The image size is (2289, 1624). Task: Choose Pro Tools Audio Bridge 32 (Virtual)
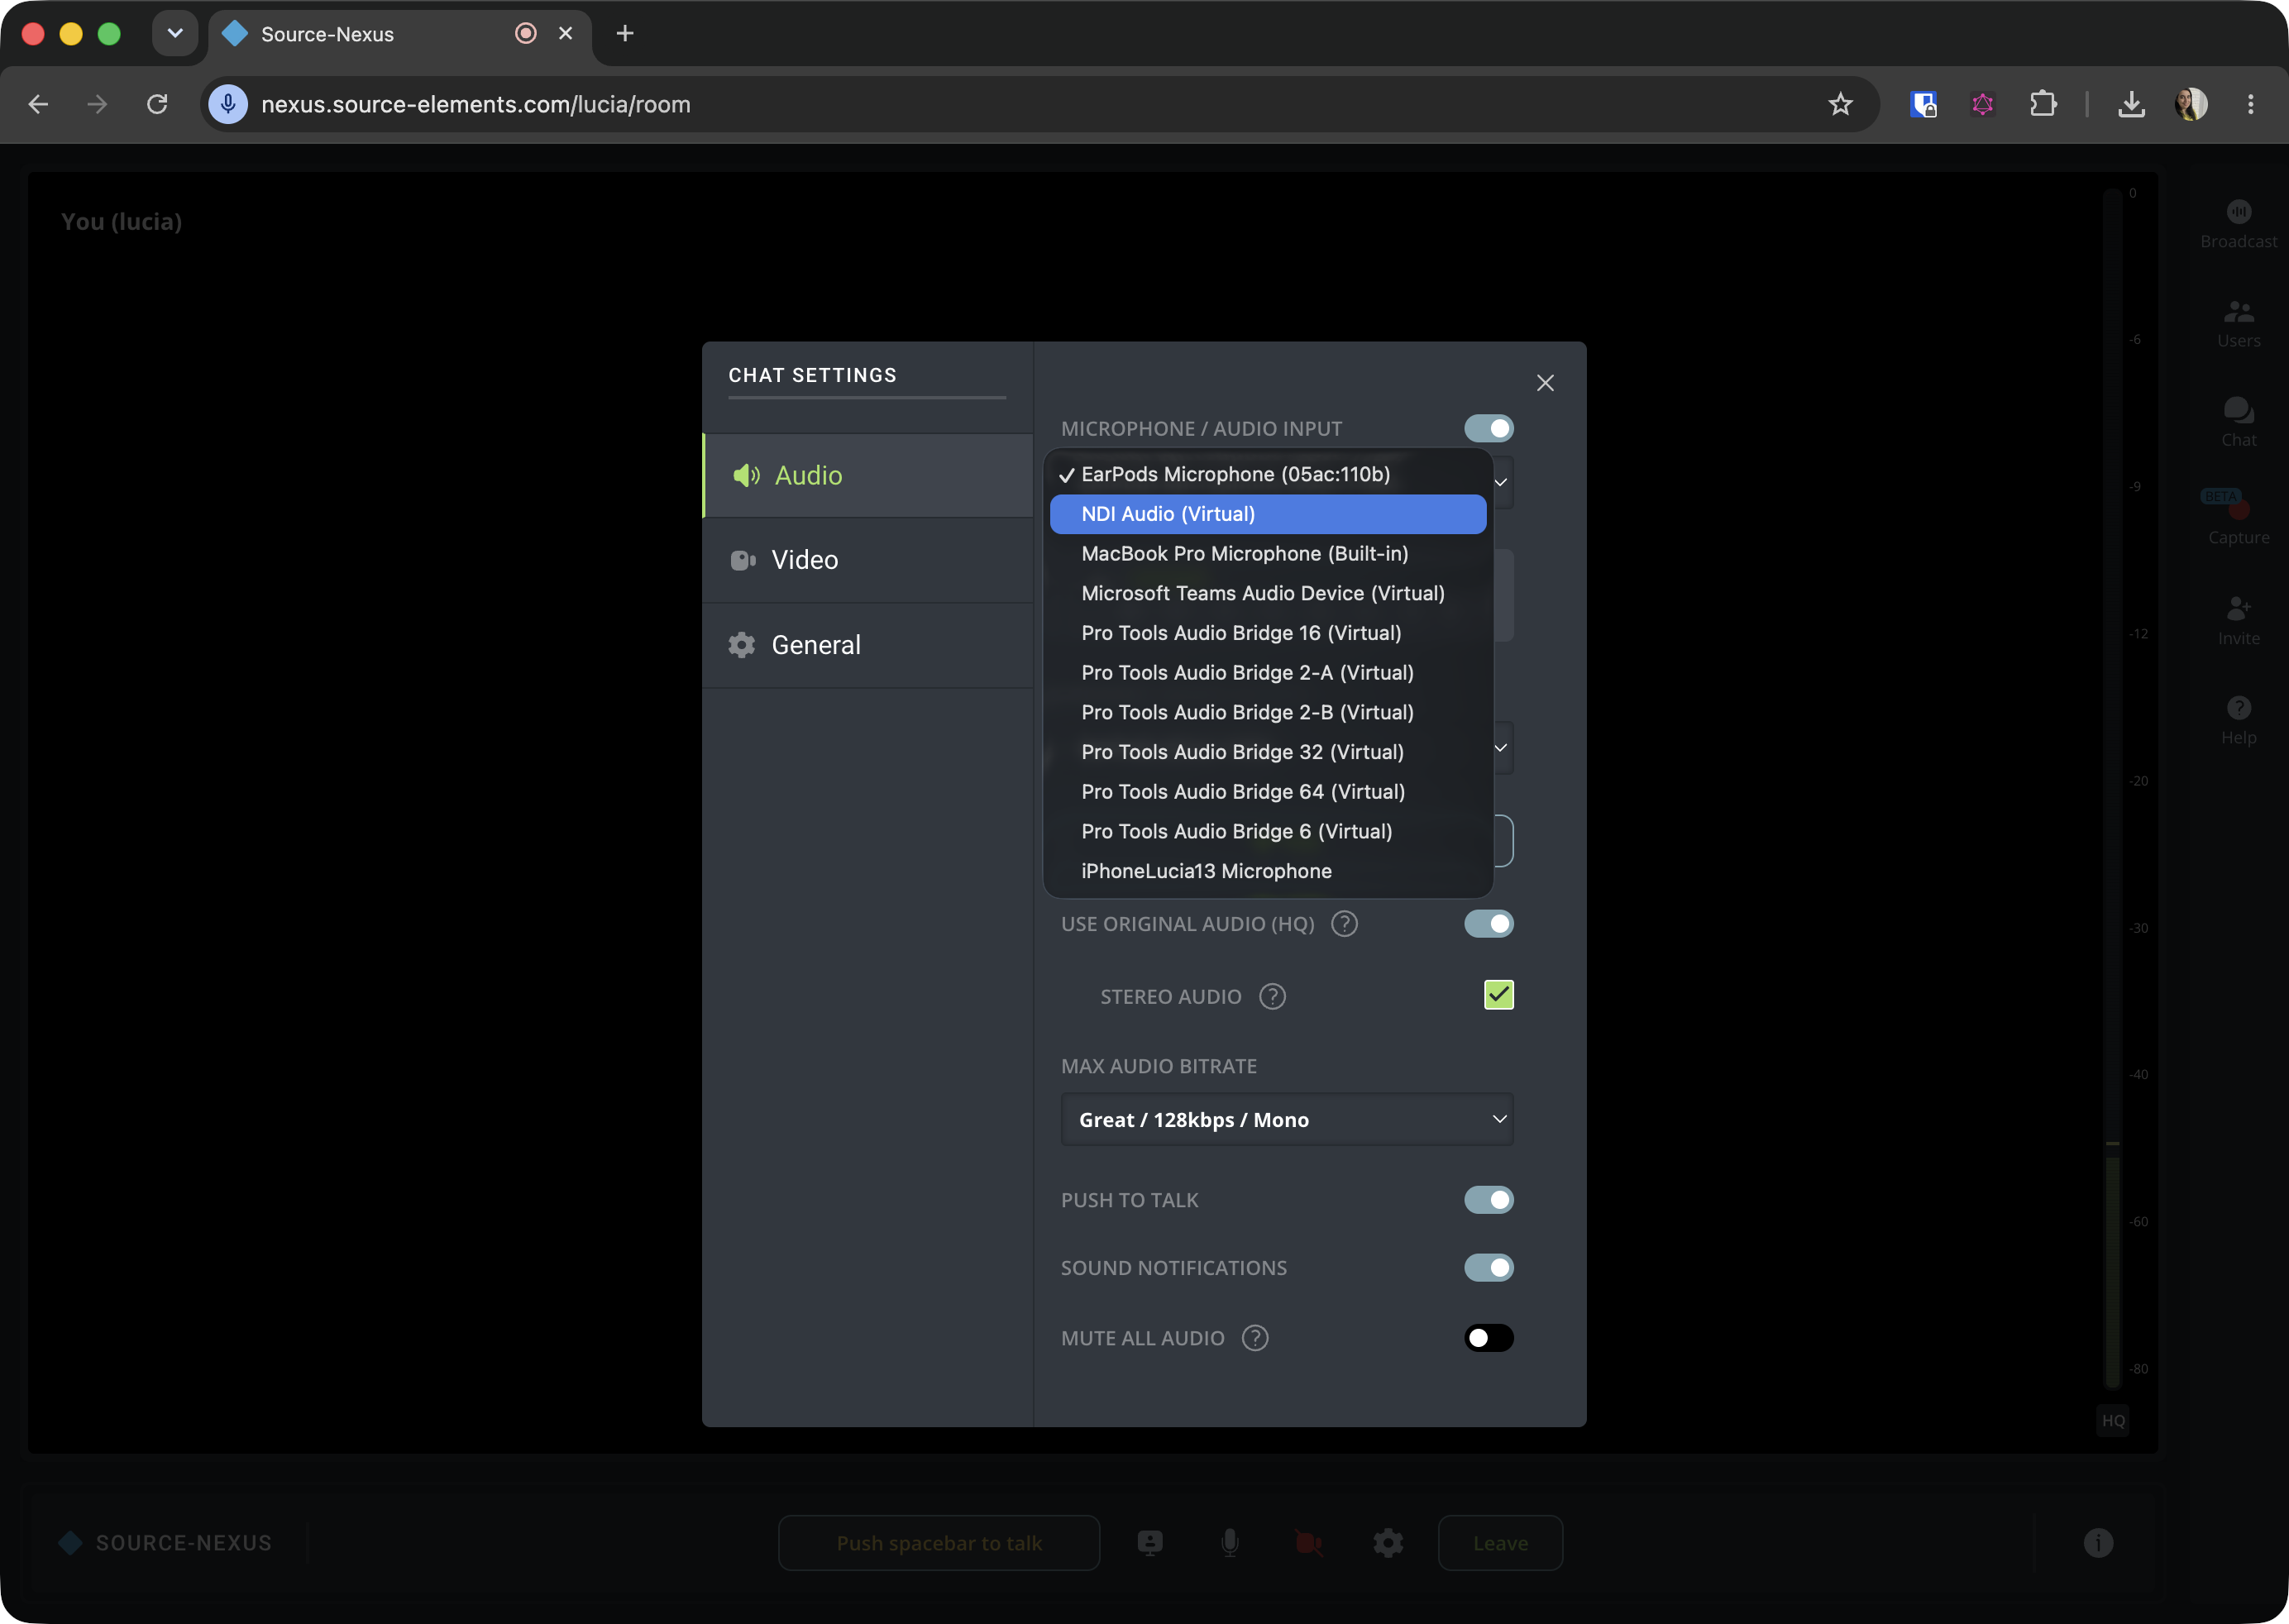1267,752
